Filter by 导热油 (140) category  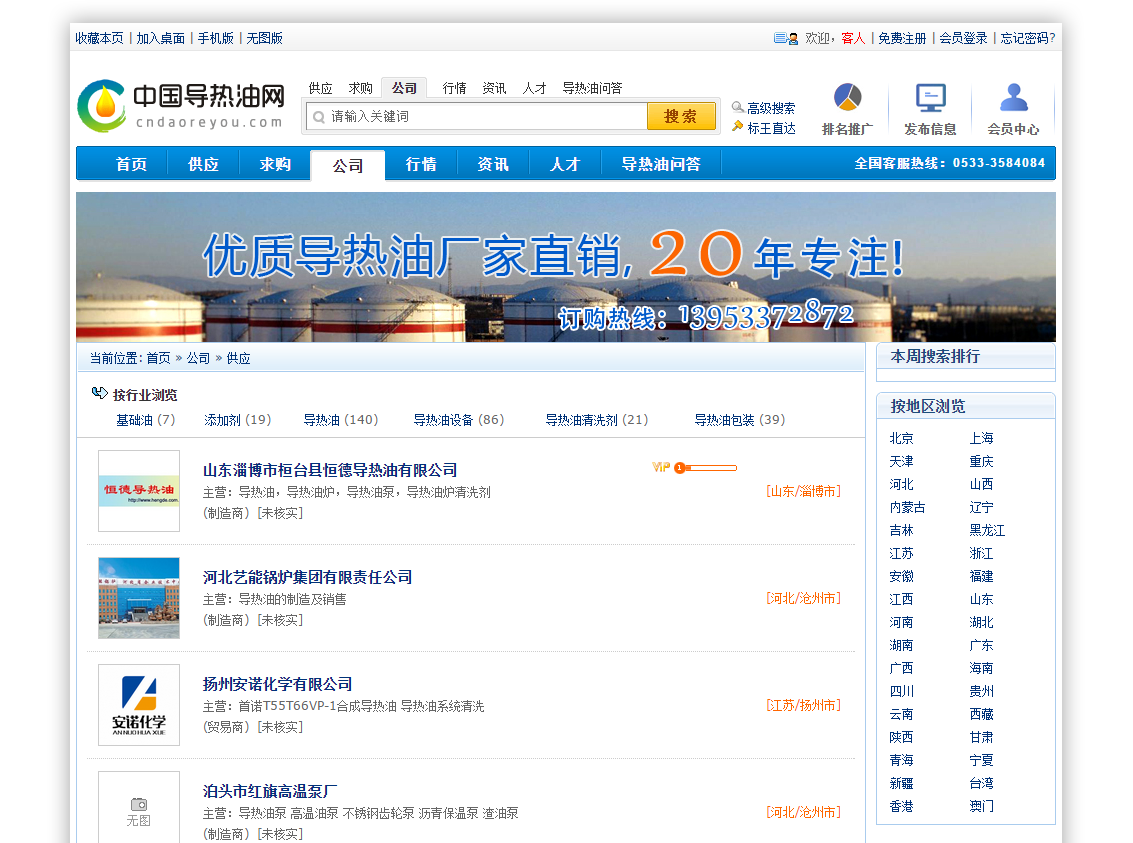(x=341, y=420)
